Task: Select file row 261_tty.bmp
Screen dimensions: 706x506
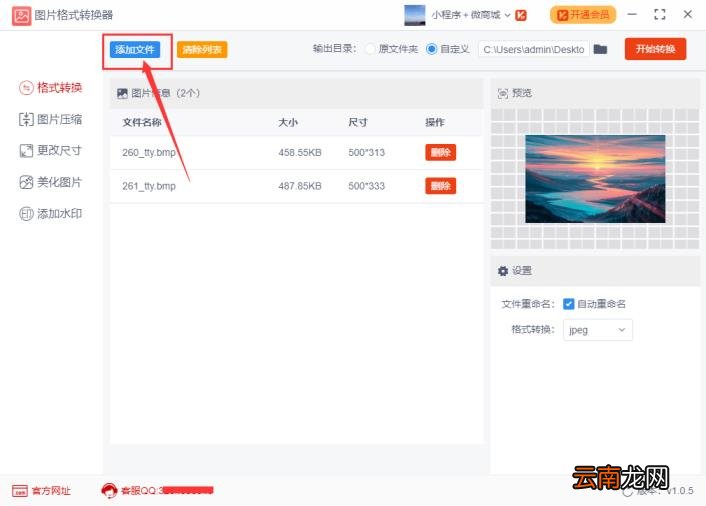Action: (x=296, y=186)
